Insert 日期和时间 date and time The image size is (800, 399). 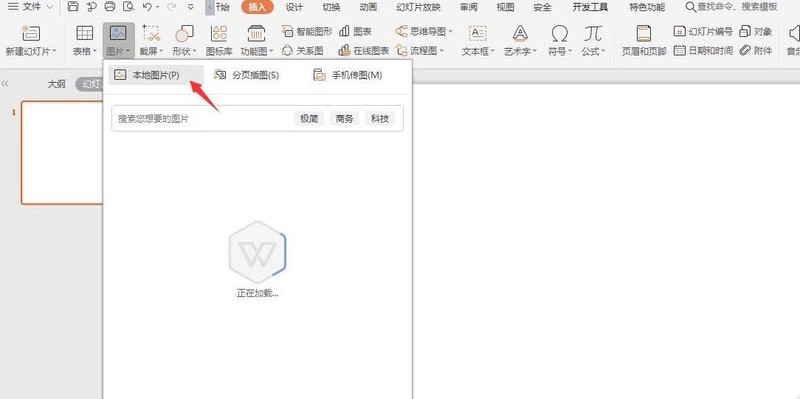pos(703,51)
